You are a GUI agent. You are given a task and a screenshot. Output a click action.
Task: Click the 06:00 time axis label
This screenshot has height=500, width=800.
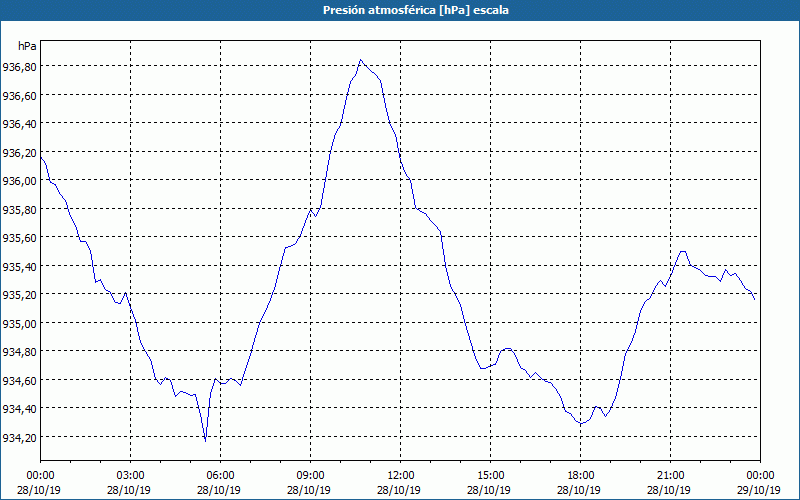220,476
